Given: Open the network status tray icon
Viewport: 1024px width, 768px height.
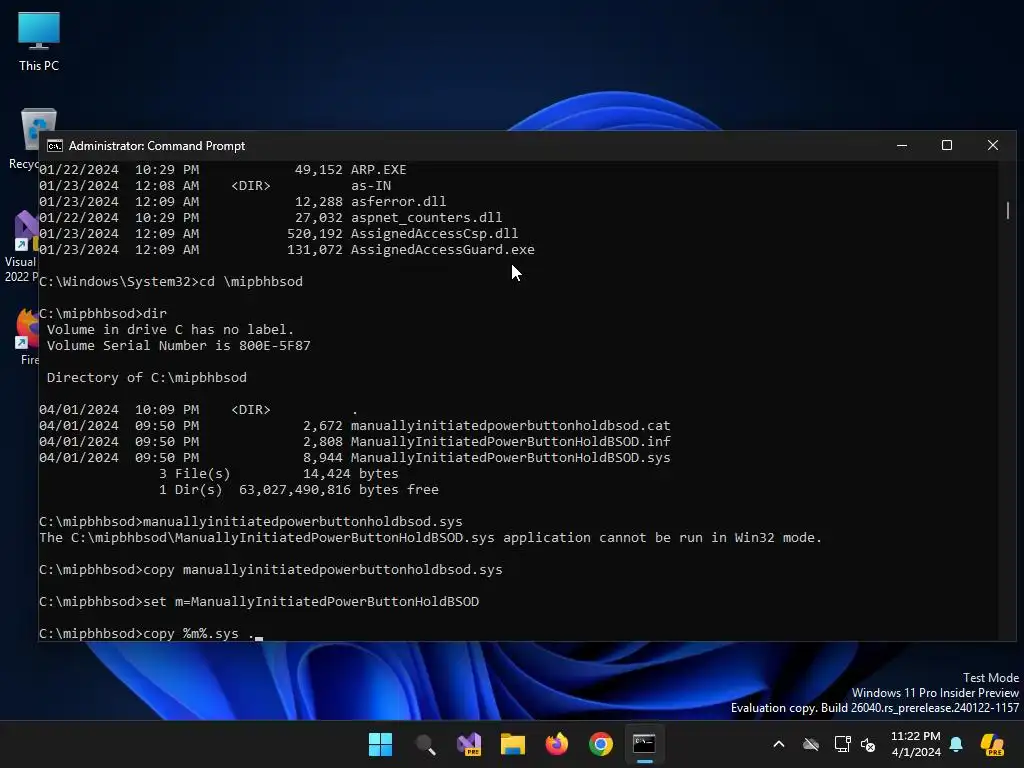Looking at the screenshot, I should pos(842,744).
